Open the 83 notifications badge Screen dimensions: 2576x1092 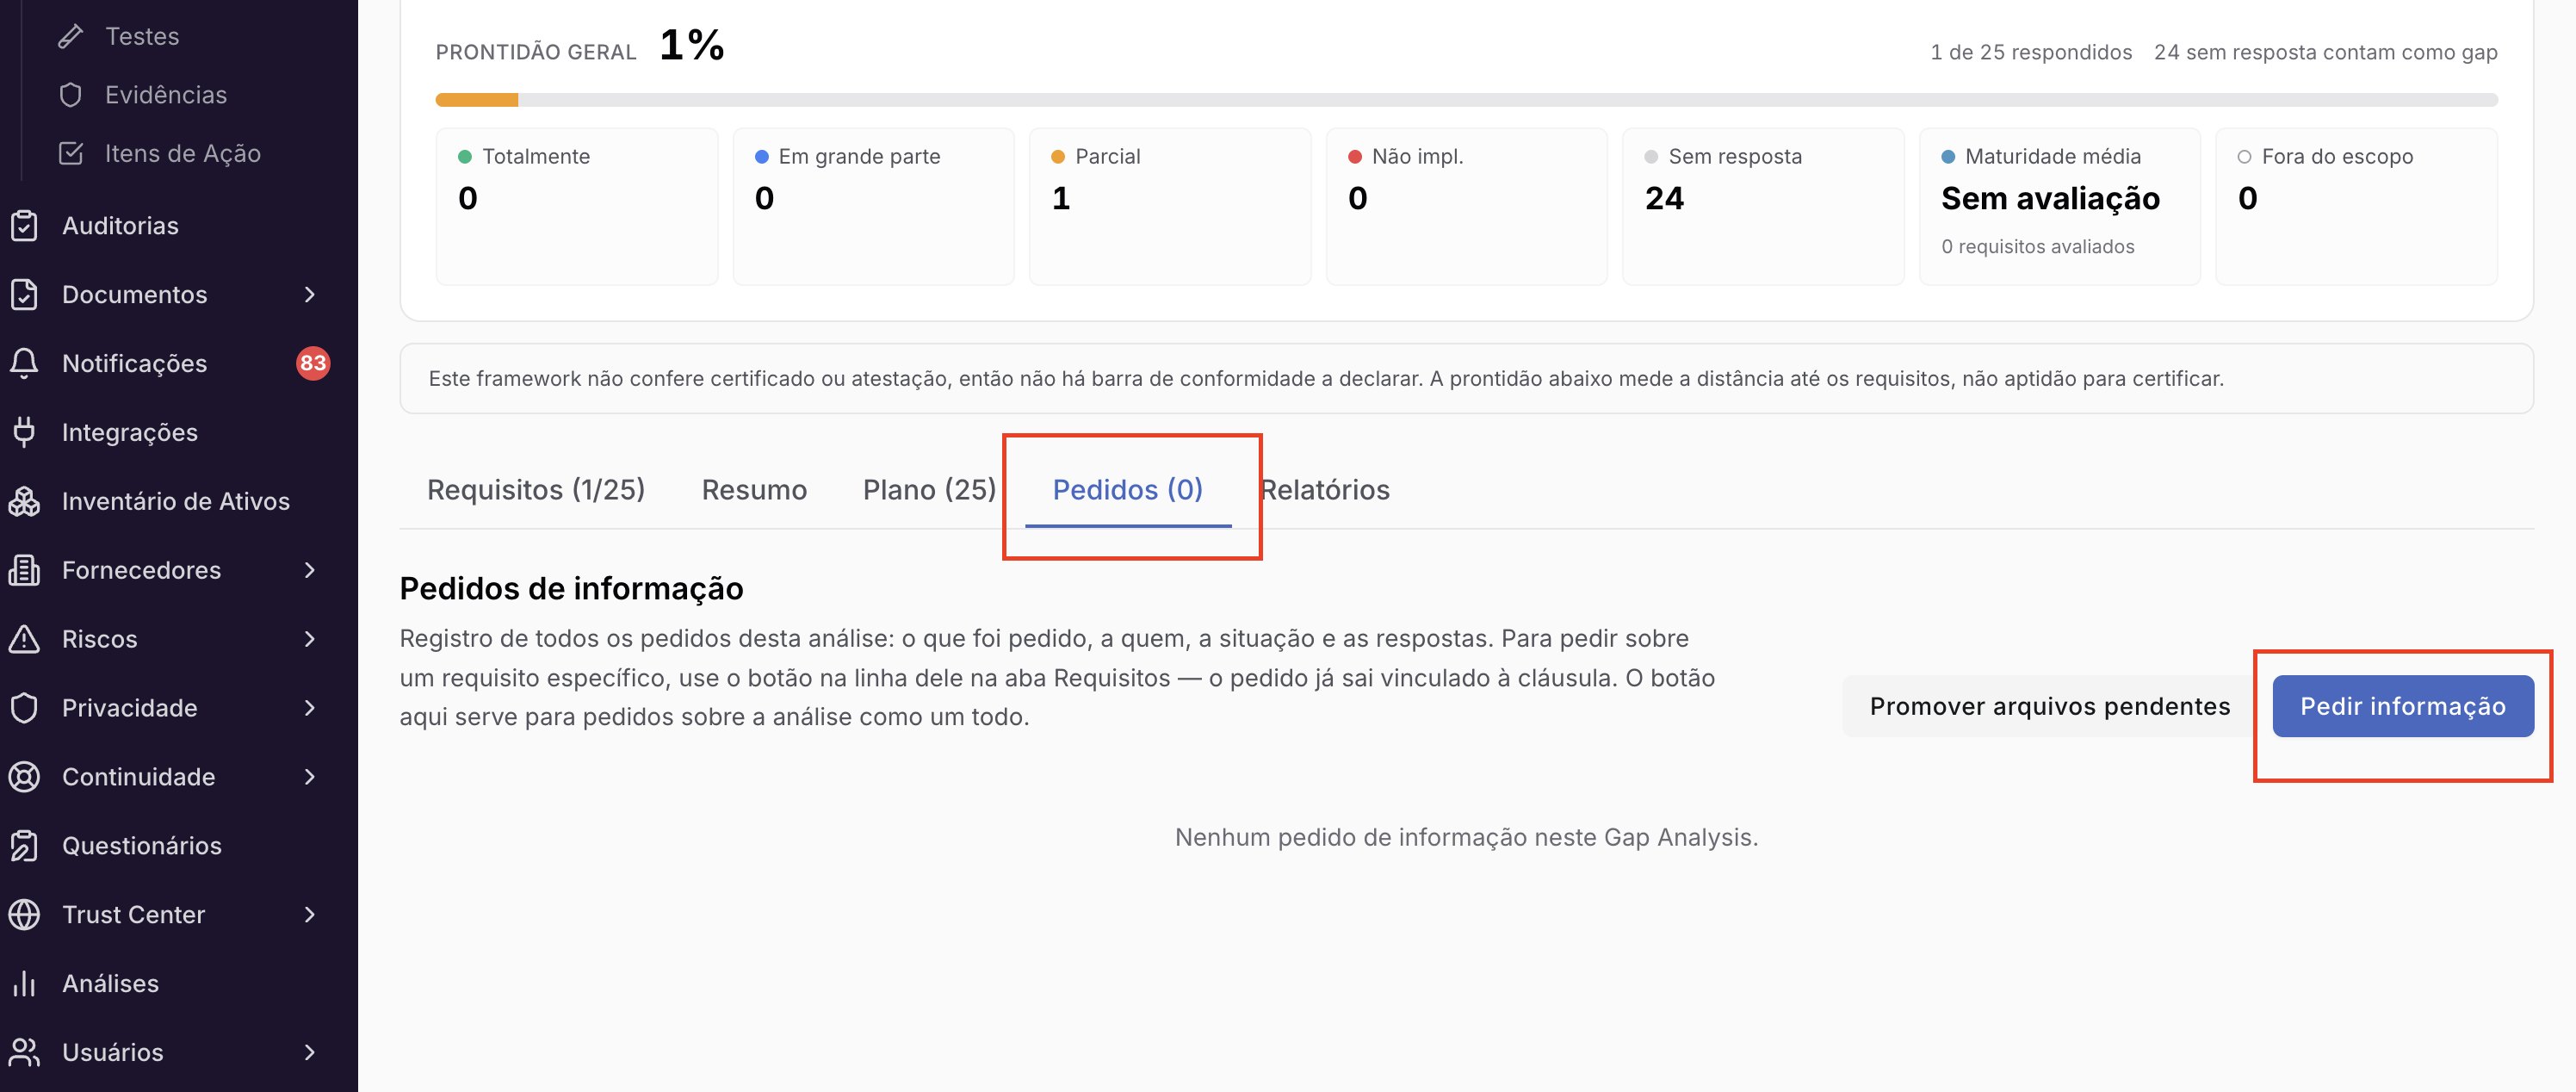(x=313, y=363)
